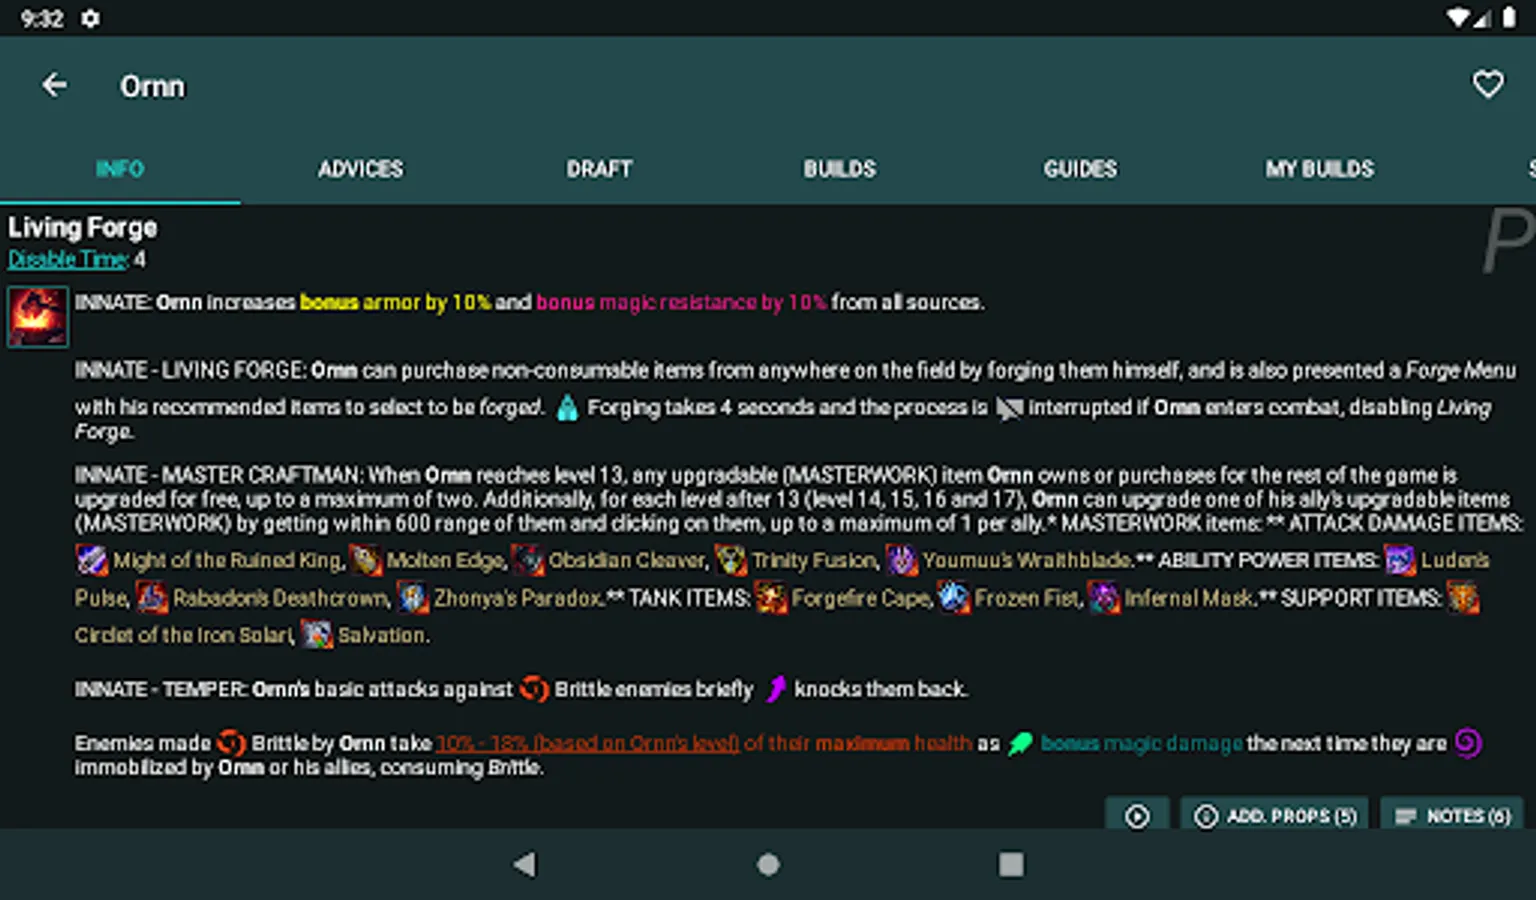Tap the Rabadon's Deathcrown item icon

(152, 598)
